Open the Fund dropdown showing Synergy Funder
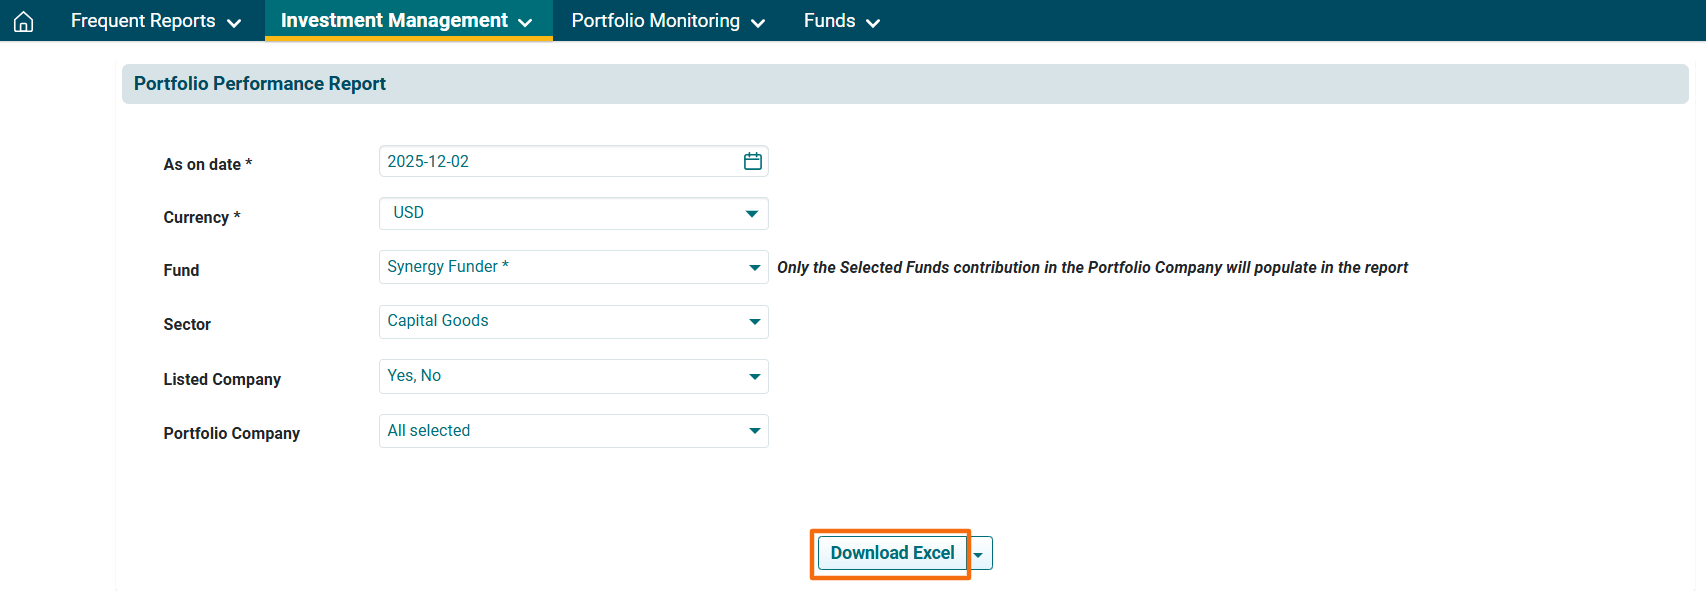Image resolution: width=1706 pixels, height=591 pixels. pyautogui.click(x=572, y=267)
